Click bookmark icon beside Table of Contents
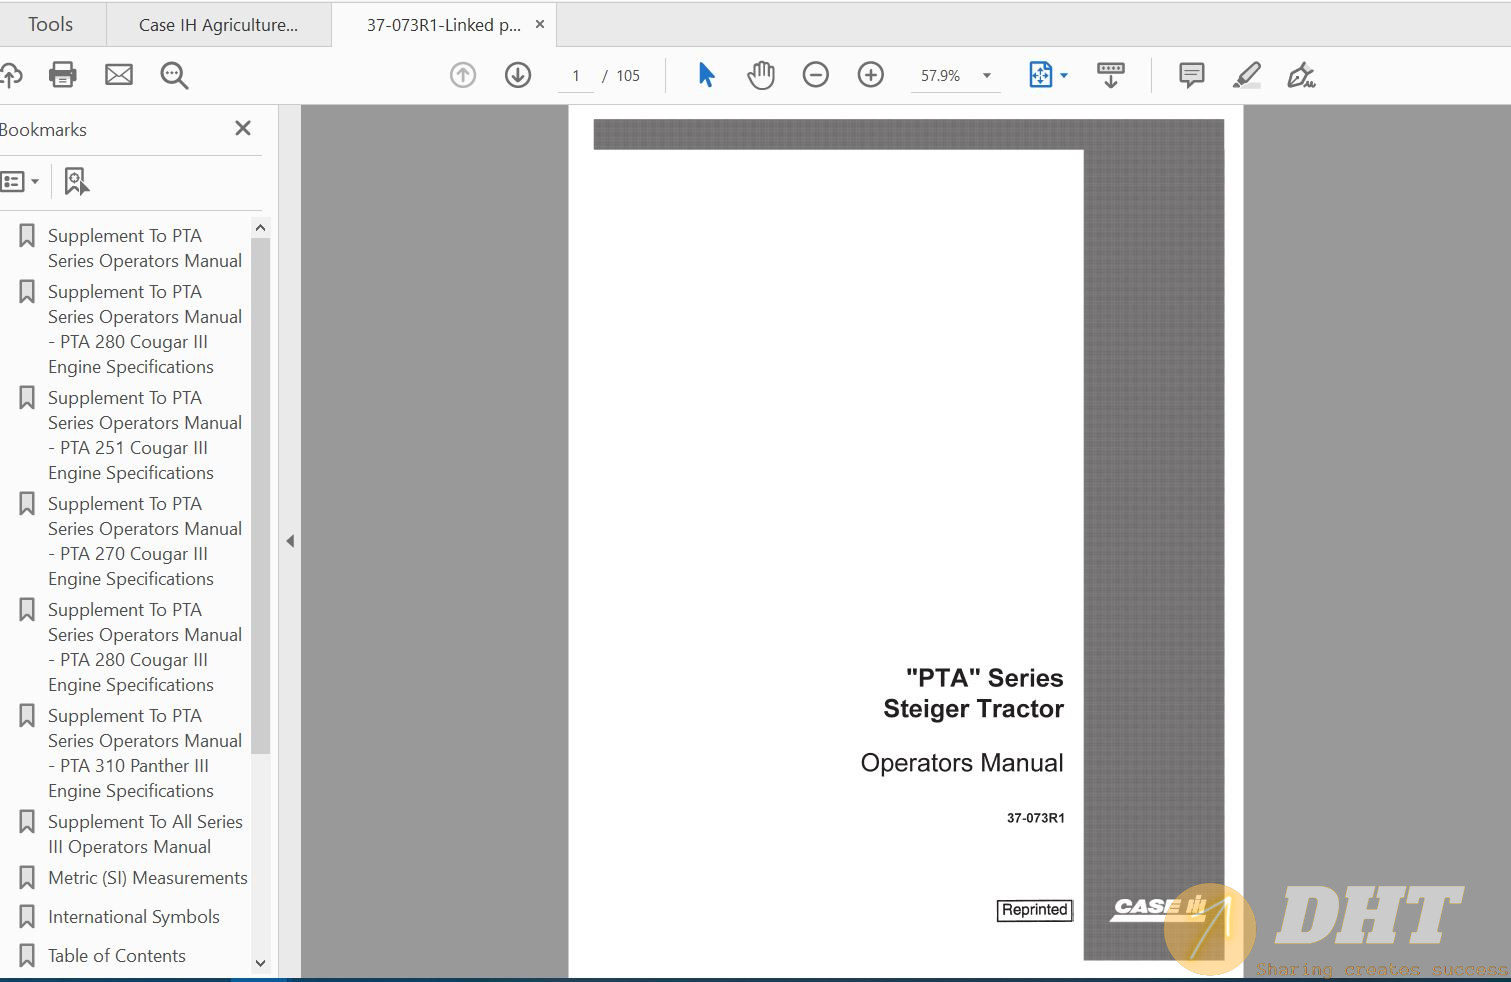This screenshot has height=982, width=1511. click(x=27, y=955)
